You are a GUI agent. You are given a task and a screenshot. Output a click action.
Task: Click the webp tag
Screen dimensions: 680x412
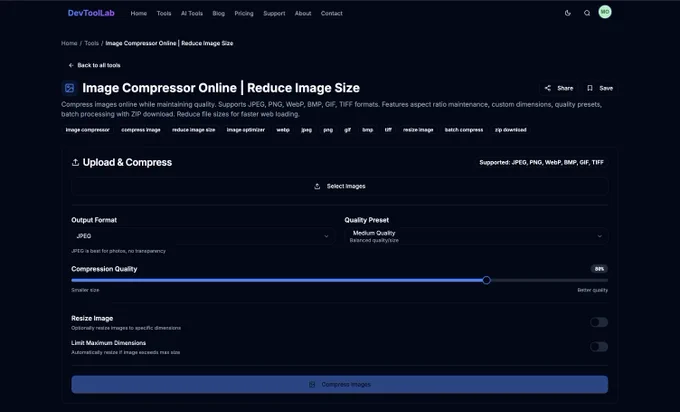(283, 130)
